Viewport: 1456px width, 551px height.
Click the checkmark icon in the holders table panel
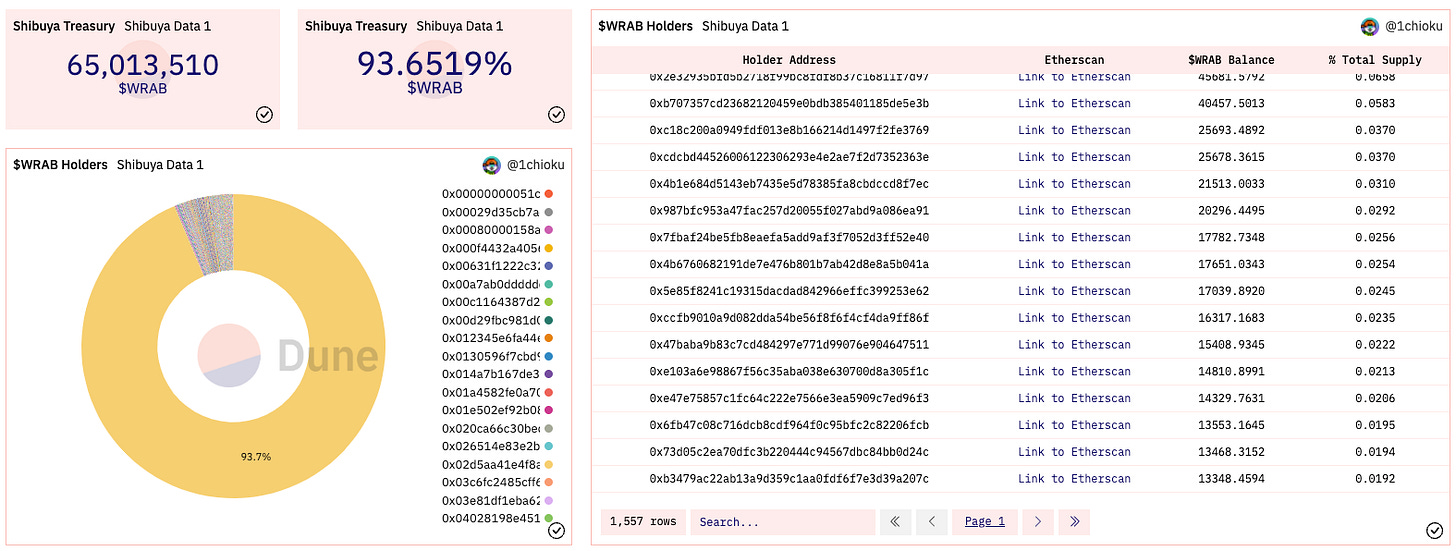tap(1434, 531)
